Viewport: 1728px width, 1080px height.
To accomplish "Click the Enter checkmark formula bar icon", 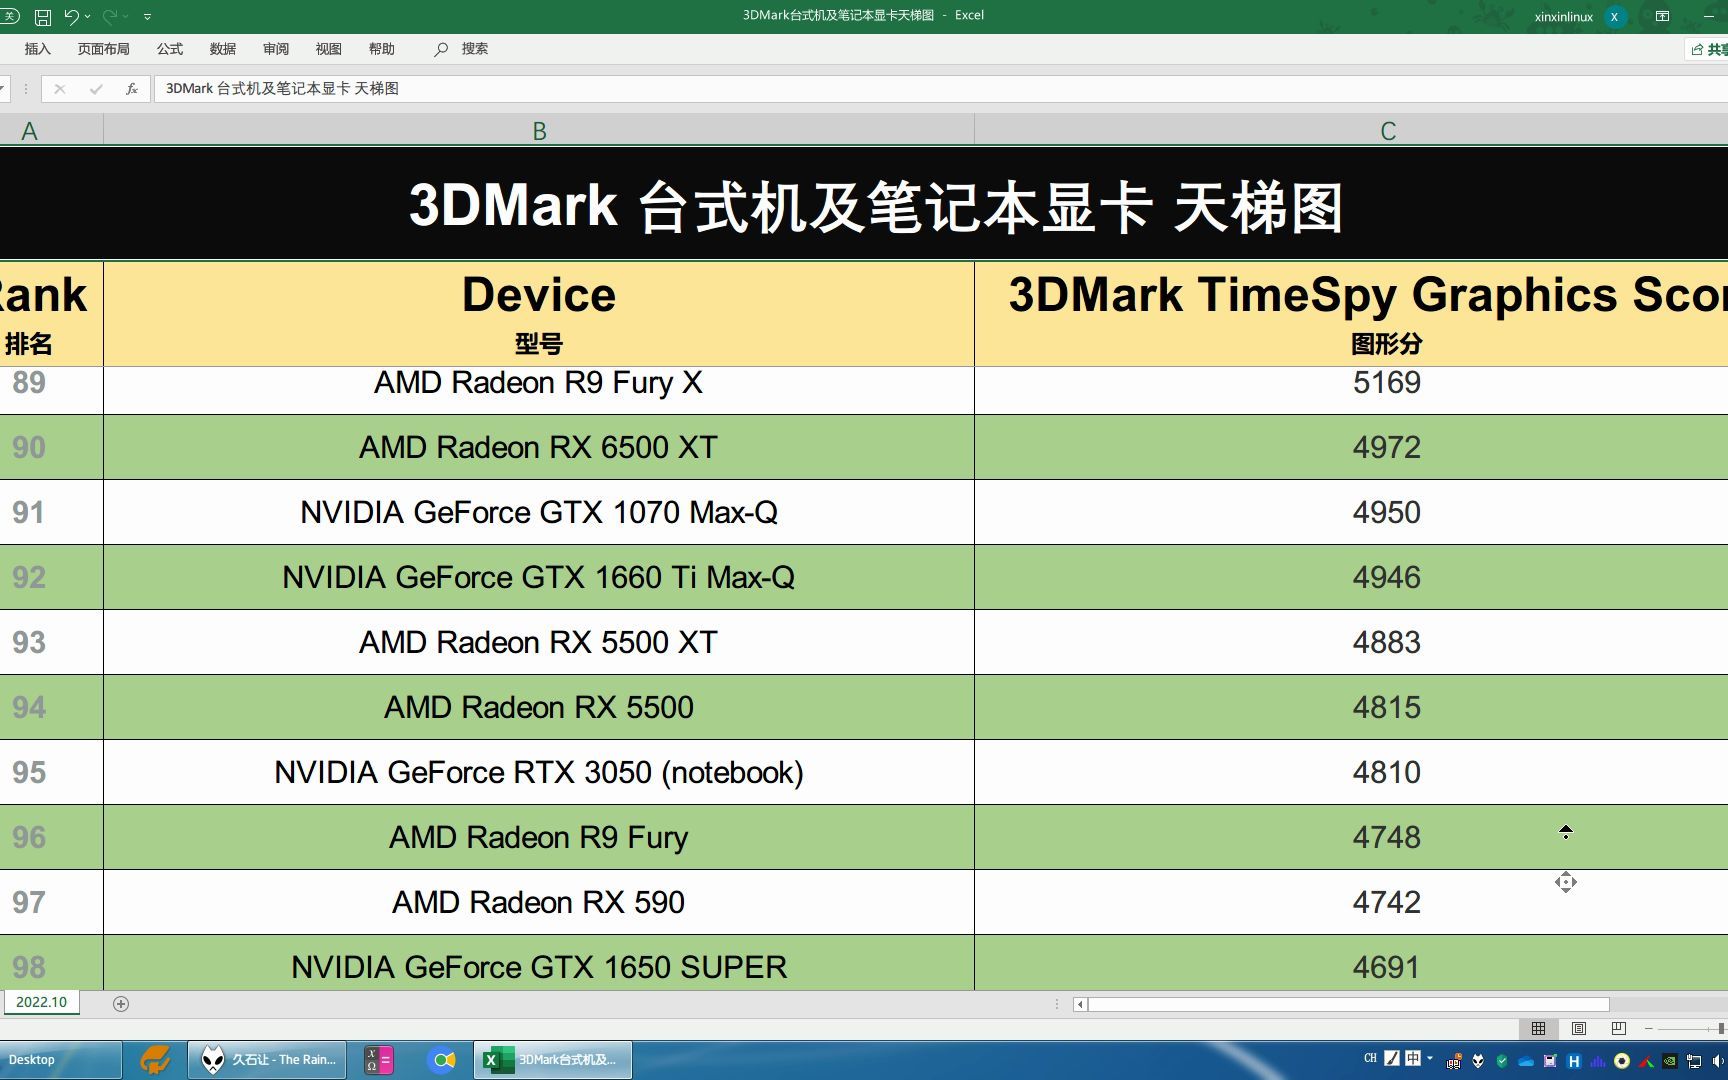I will tap(96, 89).
